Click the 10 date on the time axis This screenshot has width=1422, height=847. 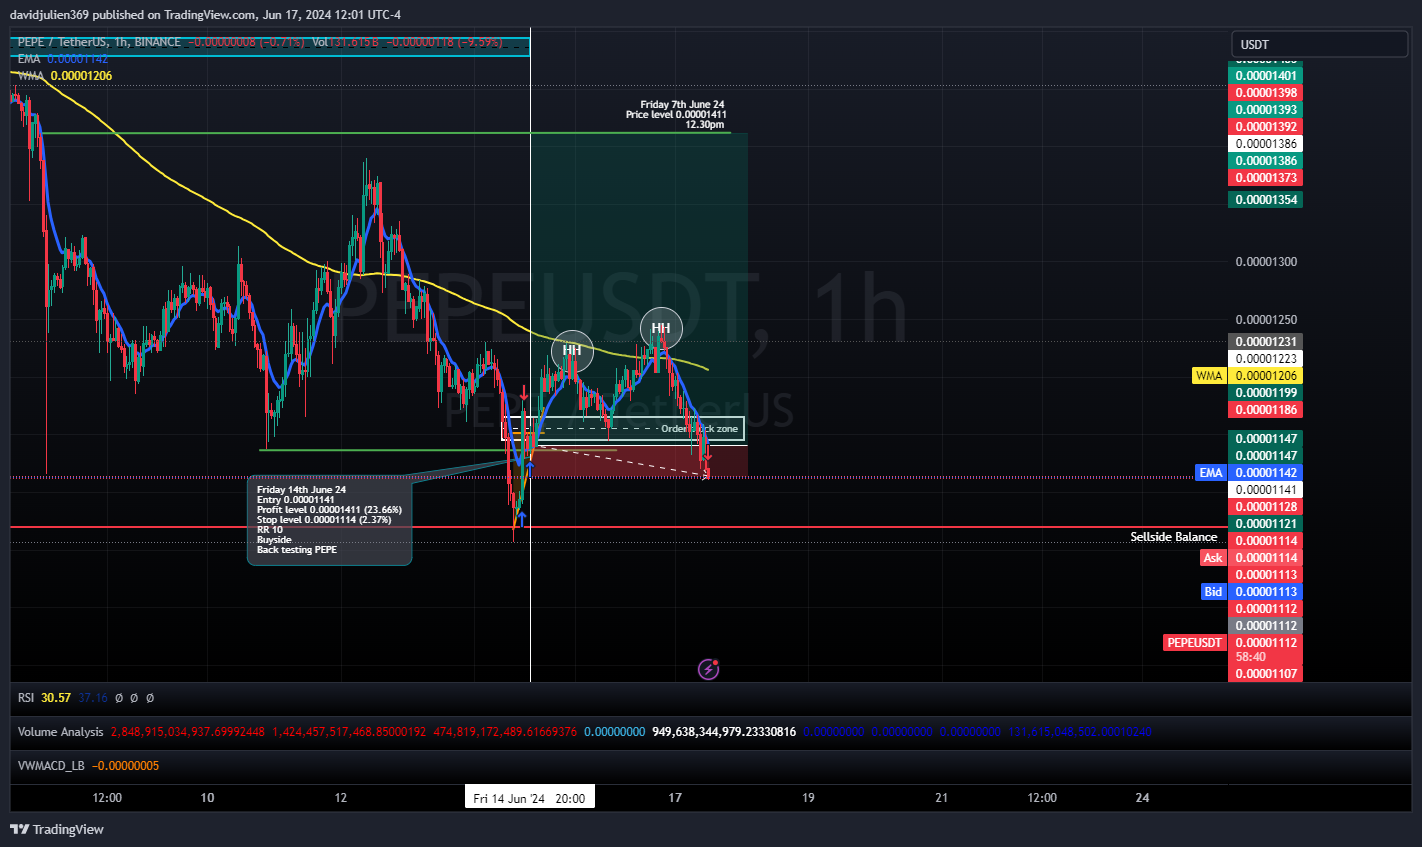point(207,798)
